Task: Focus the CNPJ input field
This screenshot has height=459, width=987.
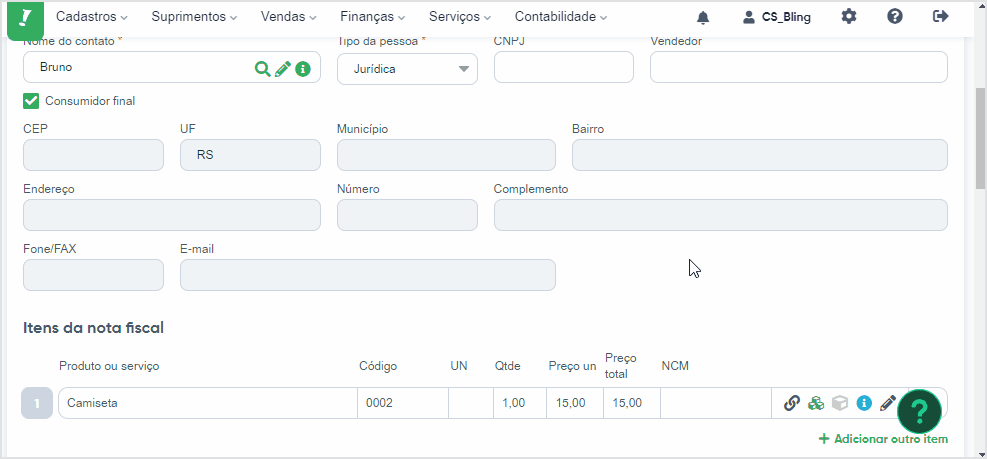Action: (x=563, y=67)
